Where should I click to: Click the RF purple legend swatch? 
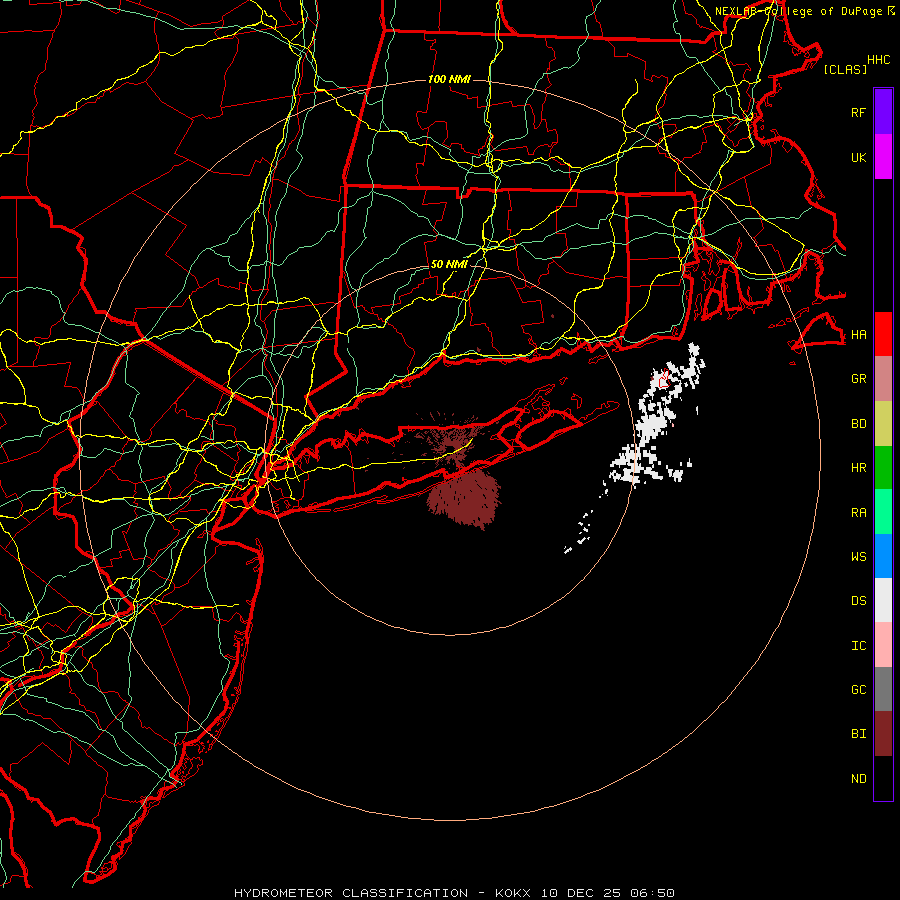point(883,112)
